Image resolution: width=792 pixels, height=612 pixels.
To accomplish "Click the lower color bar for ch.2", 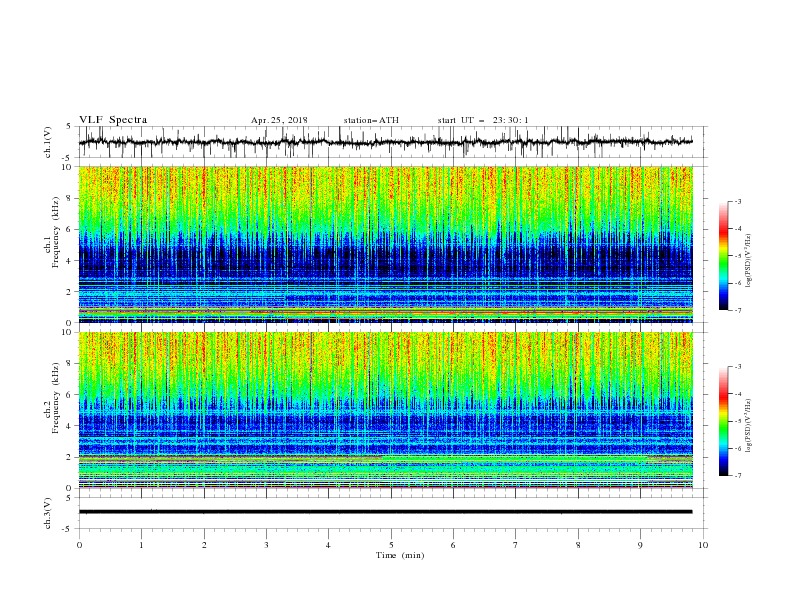I will click(723, 421).
